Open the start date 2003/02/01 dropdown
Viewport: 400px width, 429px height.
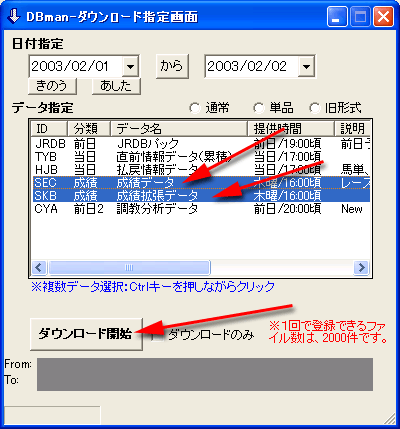coord(130,66)
